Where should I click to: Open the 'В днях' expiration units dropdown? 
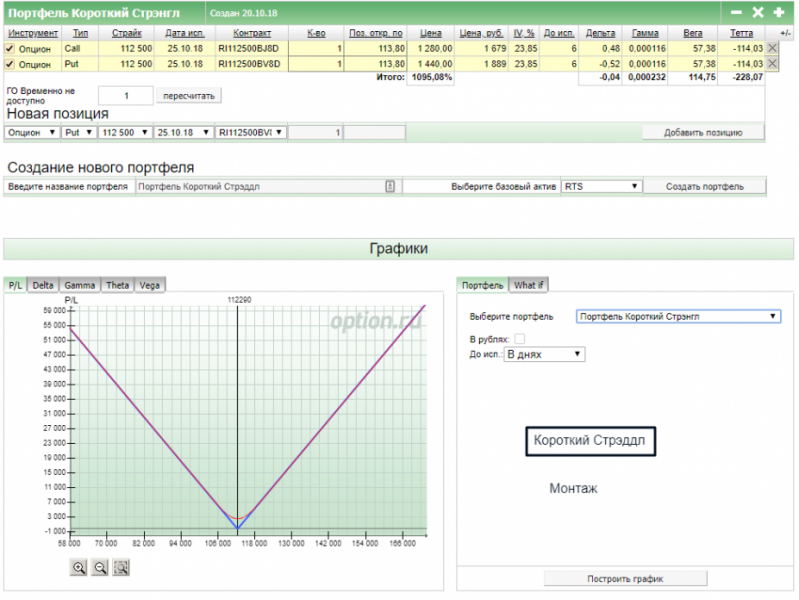click(544, 354)
